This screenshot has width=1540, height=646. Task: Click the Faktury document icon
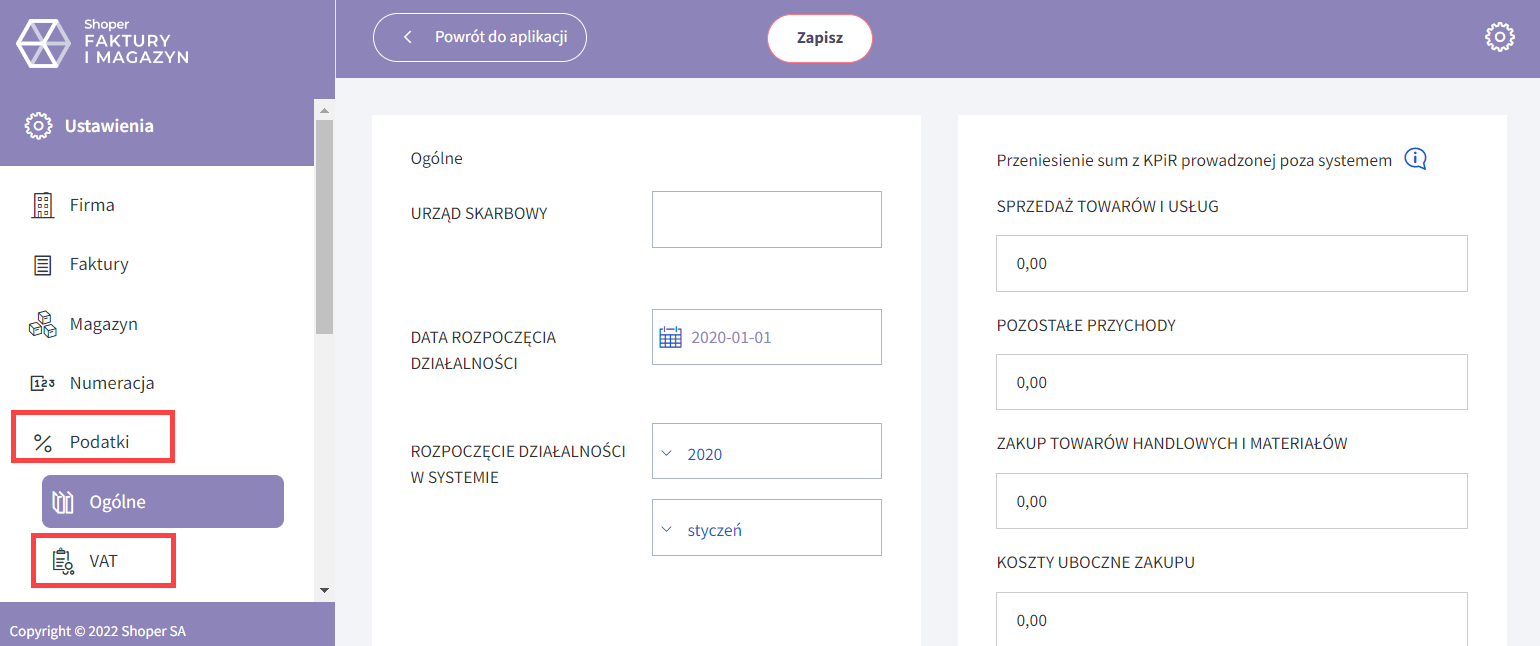(43, 265)
